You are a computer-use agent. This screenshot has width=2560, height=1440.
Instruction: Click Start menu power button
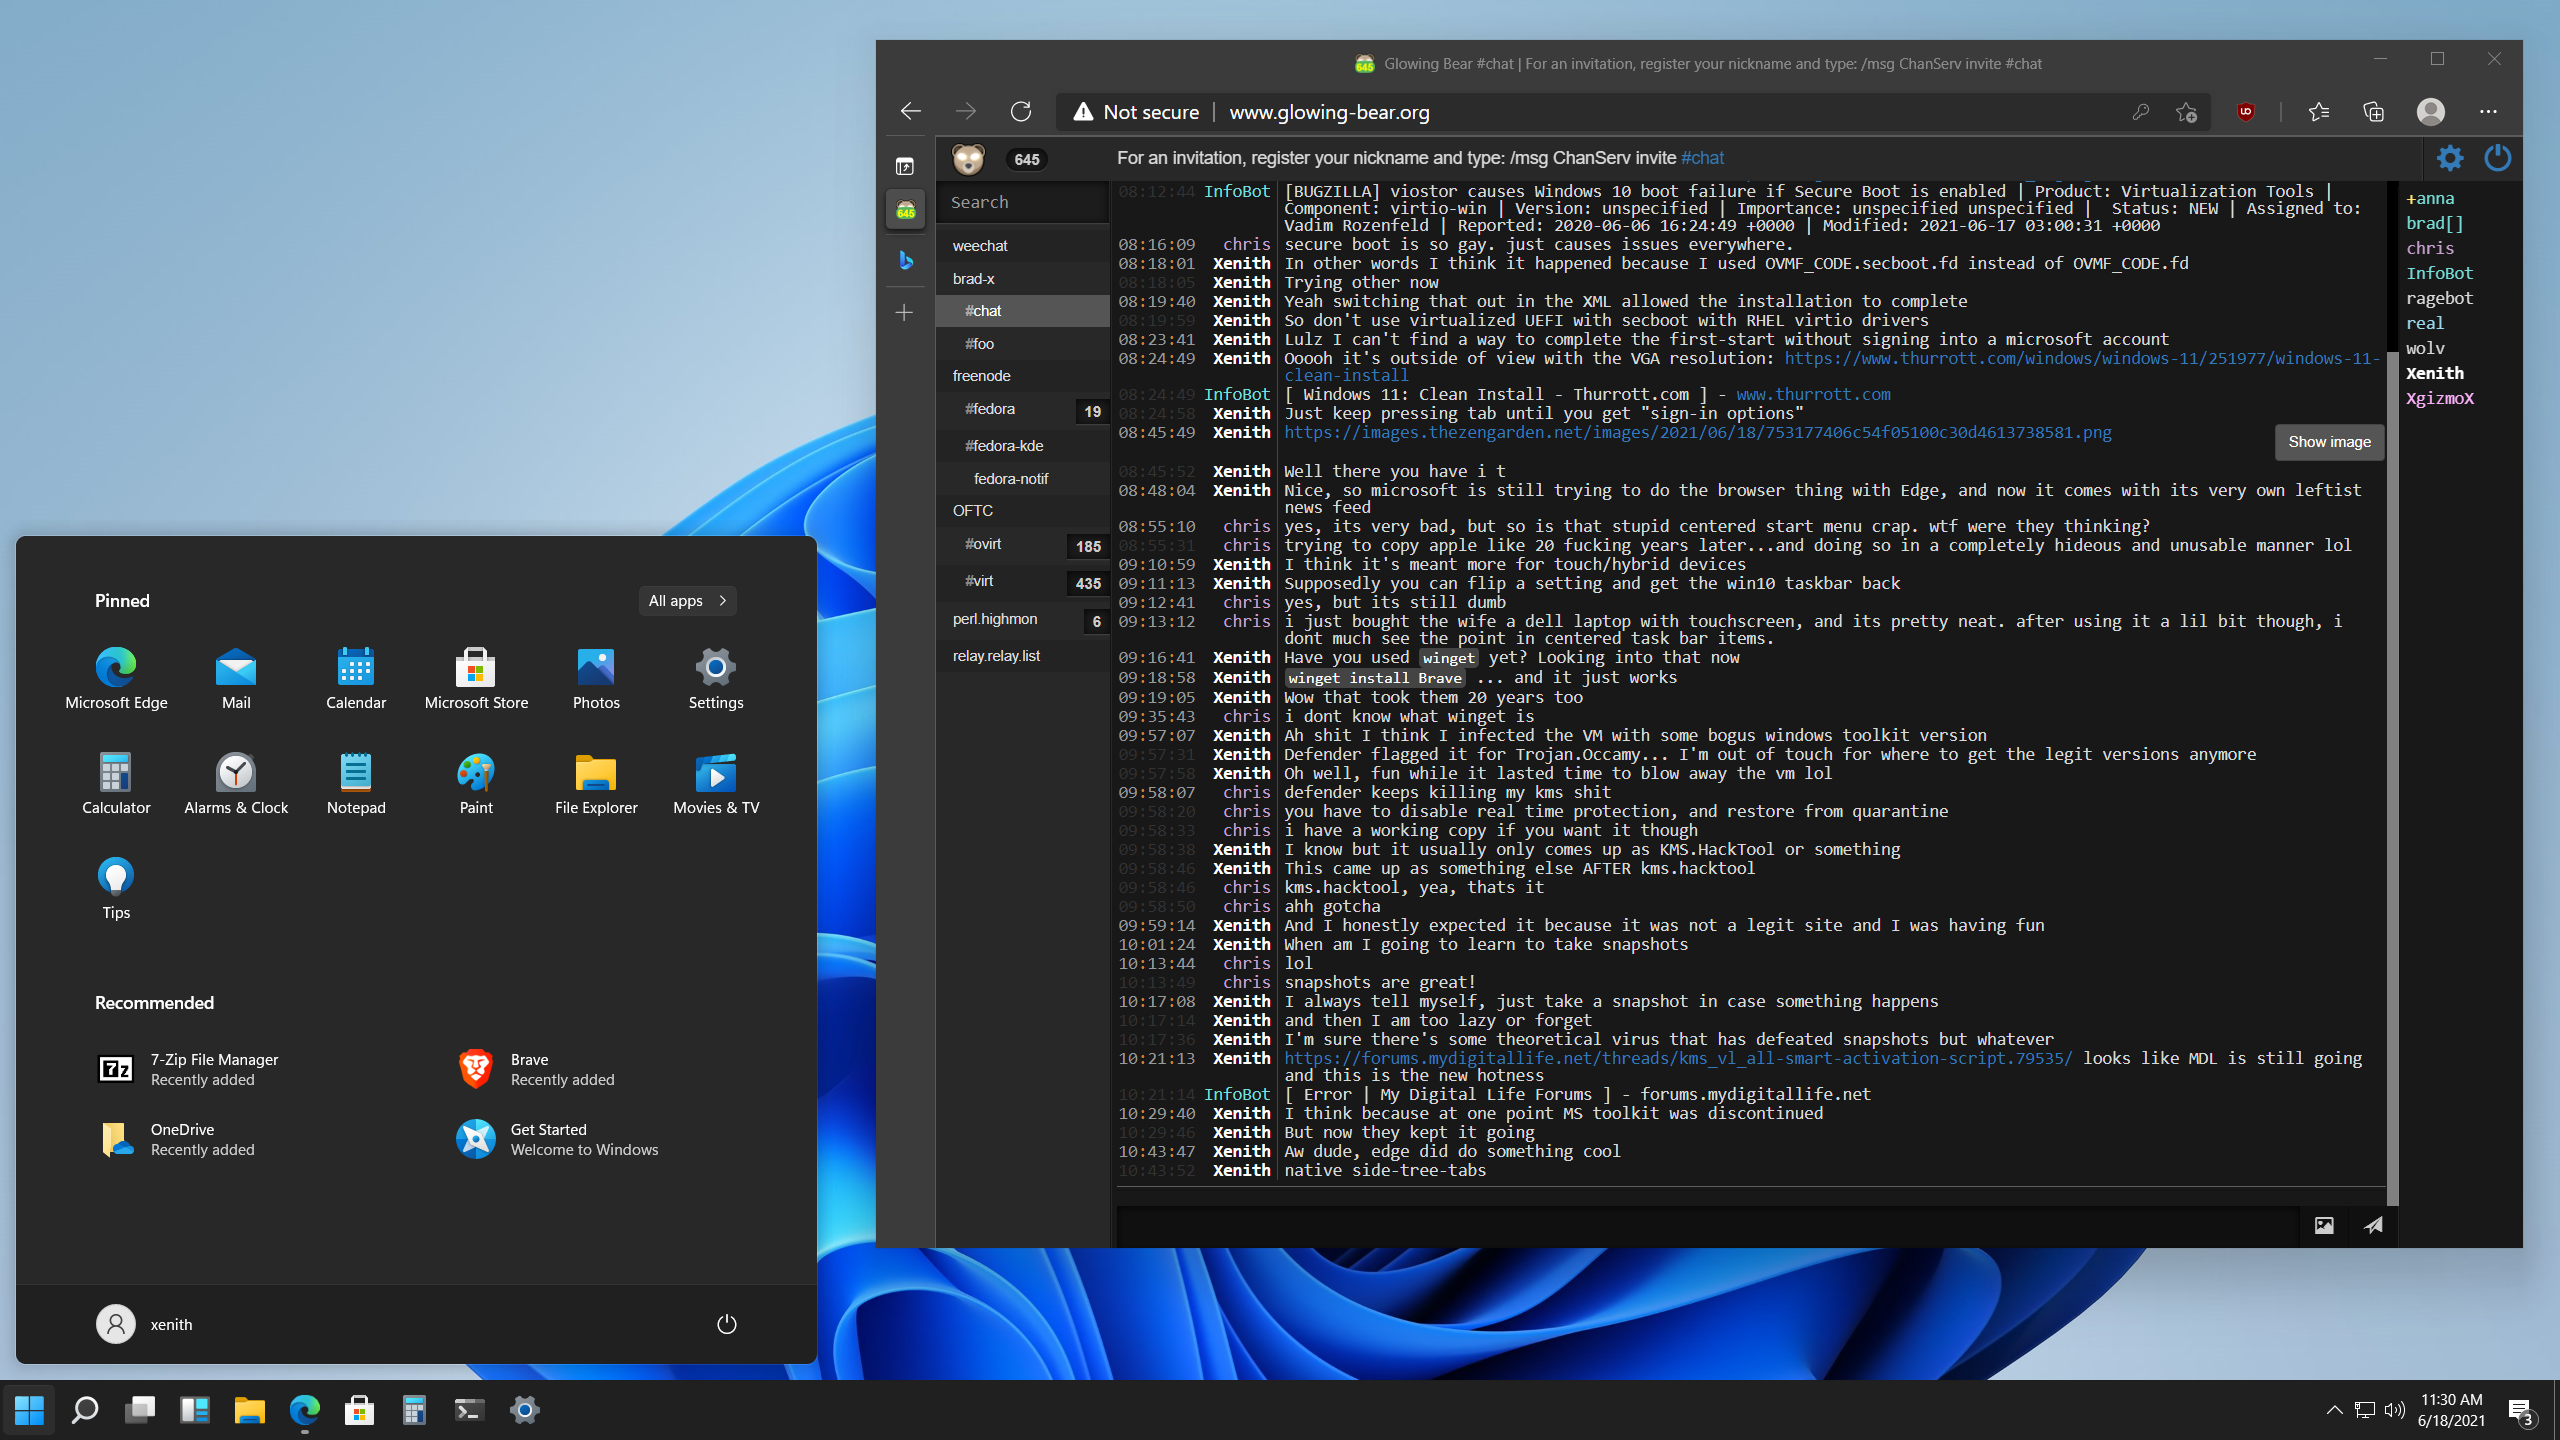coord(727,1324)
